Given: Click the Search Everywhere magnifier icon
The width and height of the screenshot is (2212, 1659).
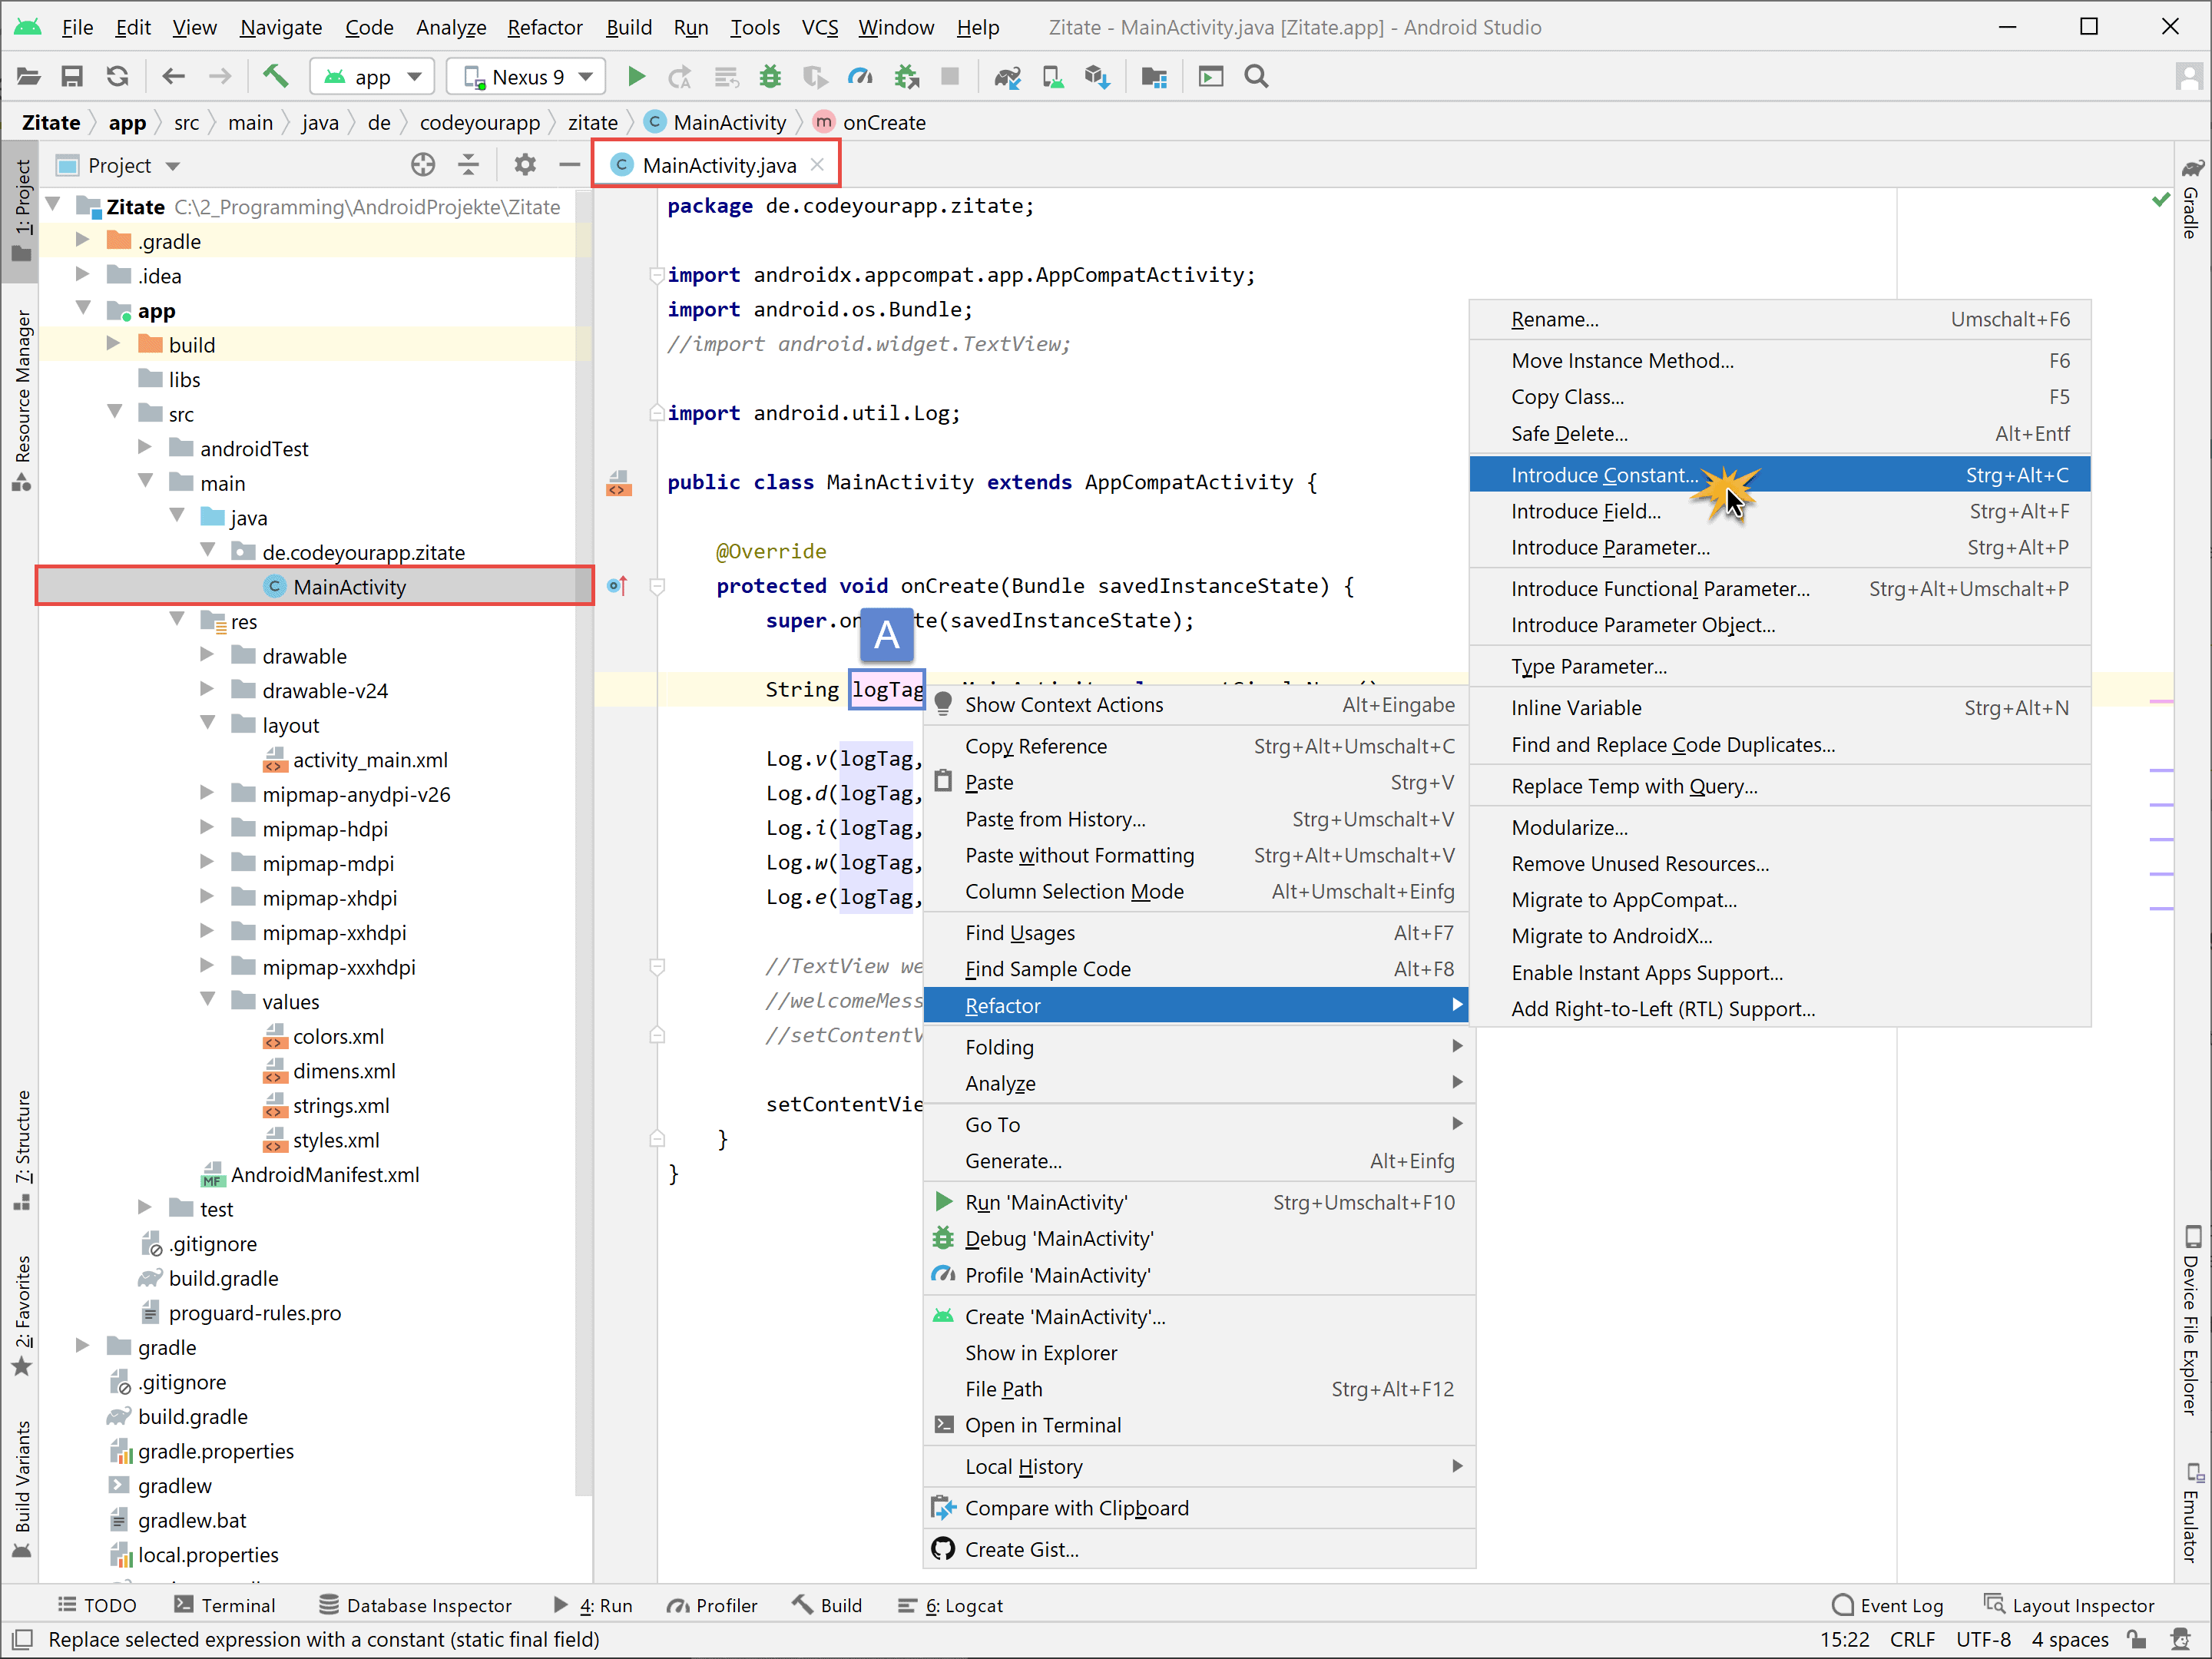Looking at the screenshot, I should [x=1256, y=77].
